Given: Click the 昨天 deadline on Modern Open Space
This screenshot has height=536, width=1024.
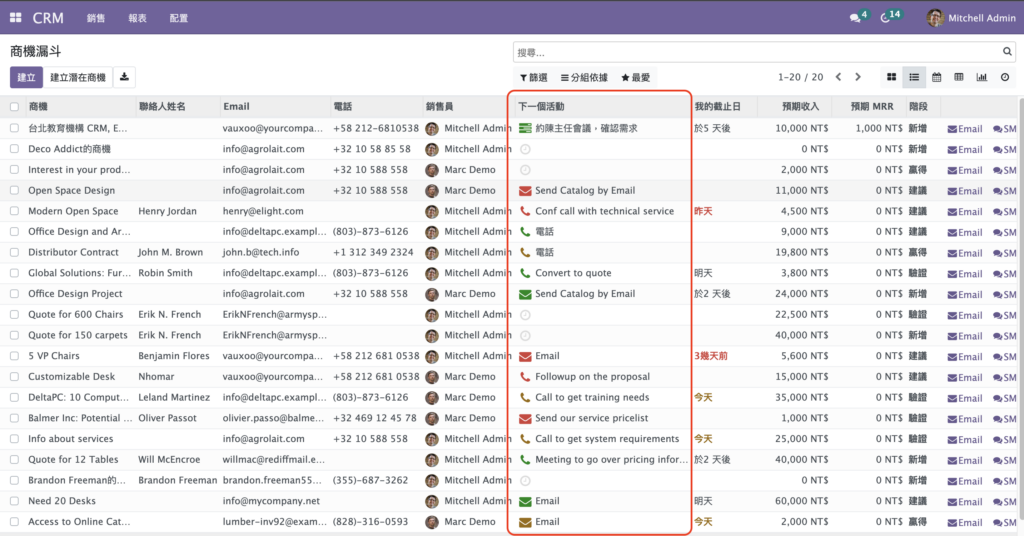Looking at the screenshot, I should [703, 212].
